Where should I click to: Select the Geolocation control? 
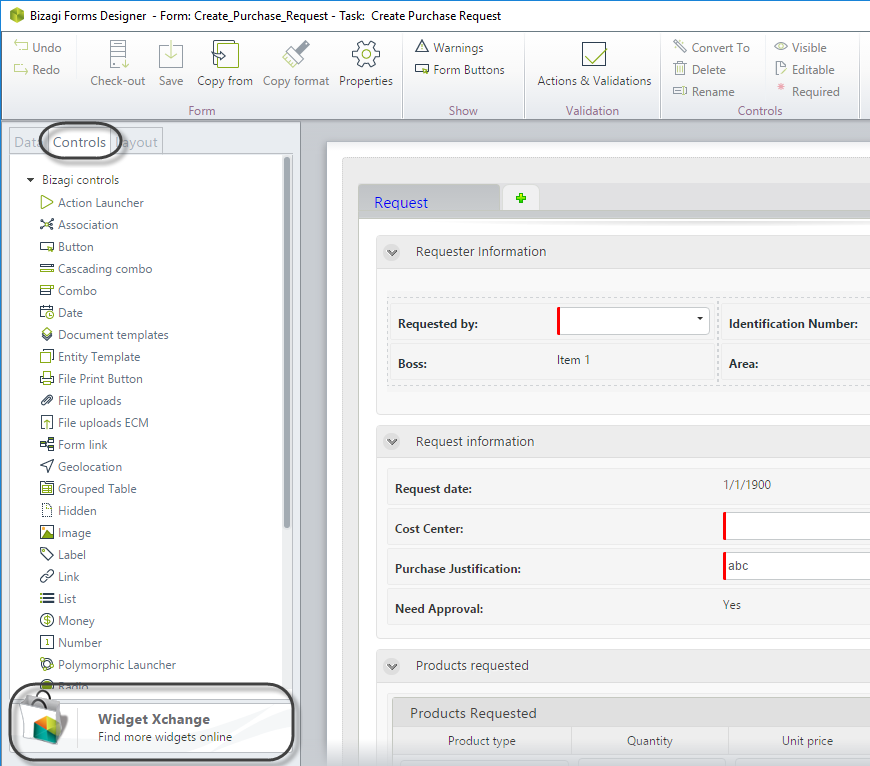click(x=81, y=466)
